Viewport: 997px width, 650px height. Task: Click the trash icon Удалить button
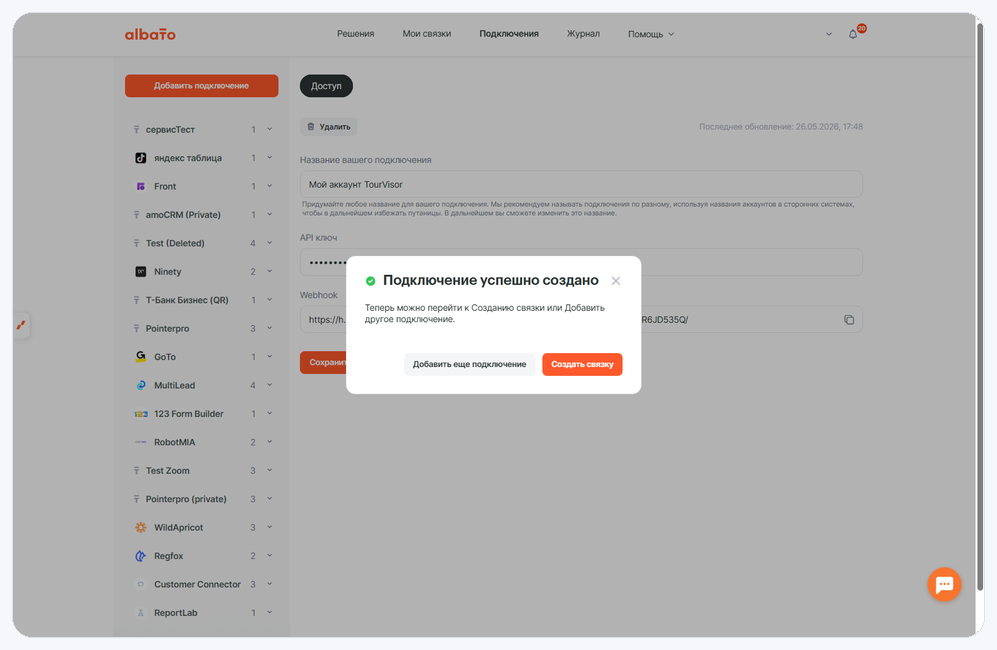[328, 127]
